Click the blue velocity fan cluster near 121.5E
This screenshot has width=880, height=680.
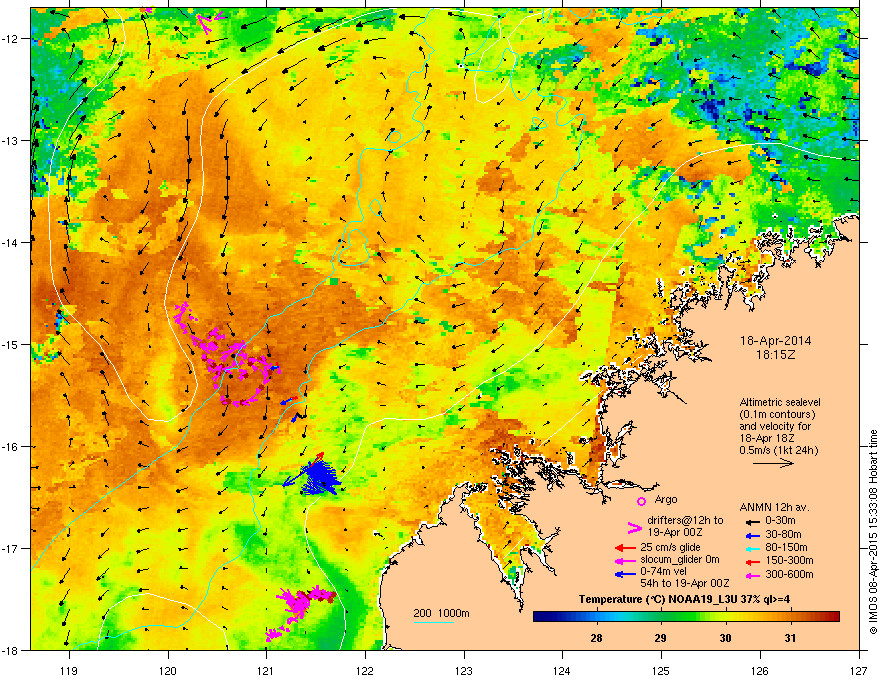(x=319, y=477)
